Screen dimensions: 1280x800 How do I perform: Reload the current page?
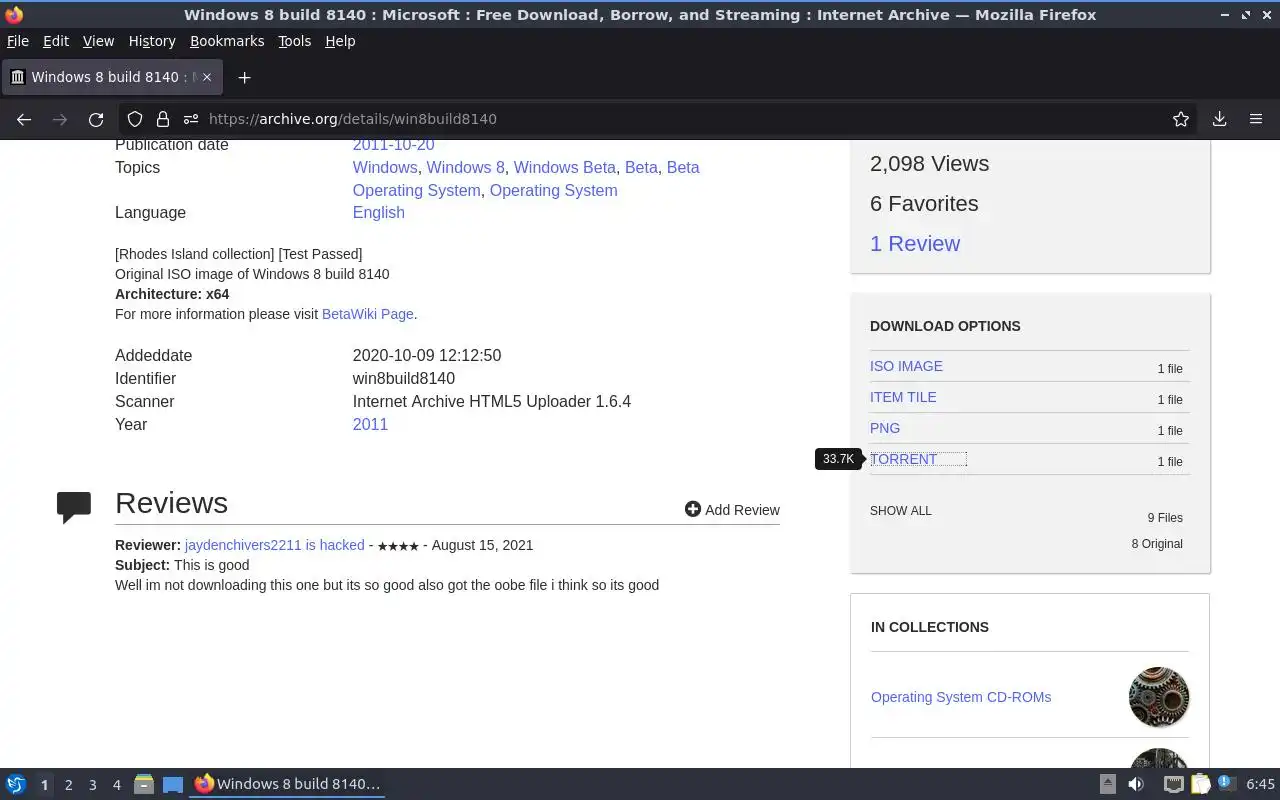pyautogui.click(x=96, y=119)
